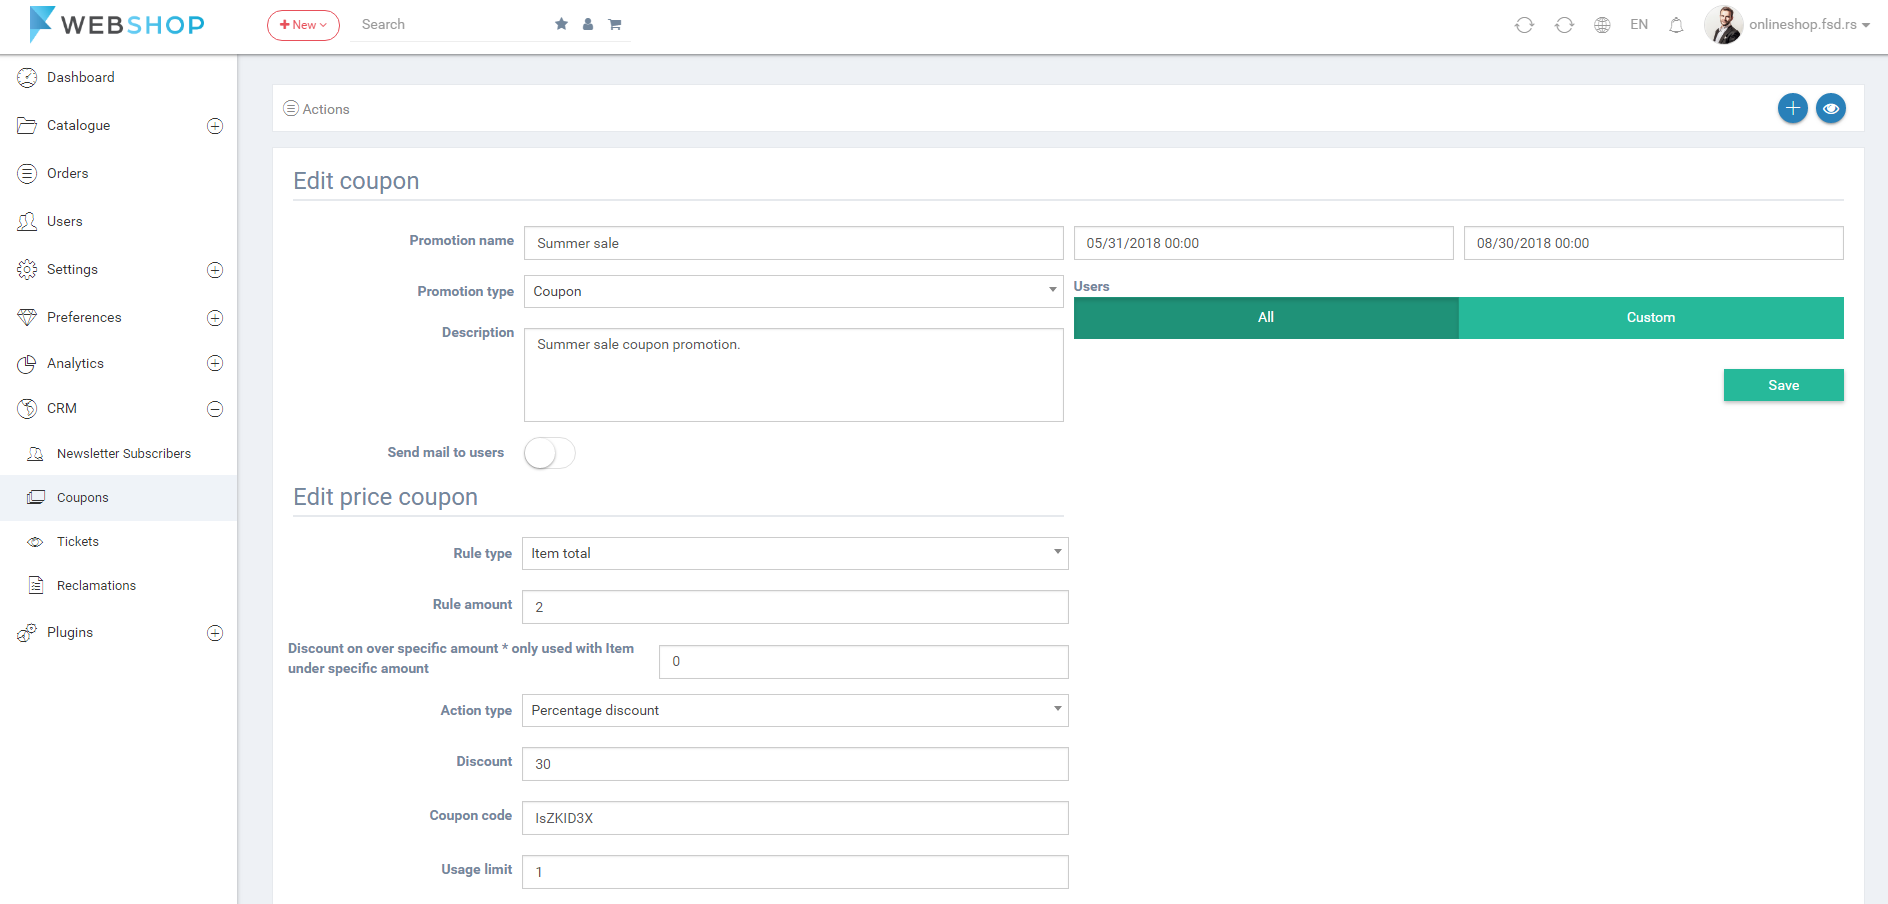Open the Actions menu

317,109
